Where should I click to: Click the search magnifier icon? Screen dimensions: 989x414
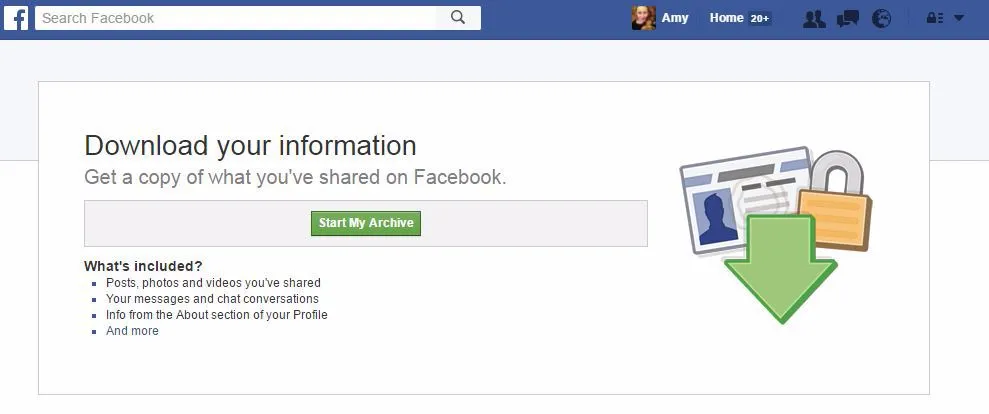(458, 18)
